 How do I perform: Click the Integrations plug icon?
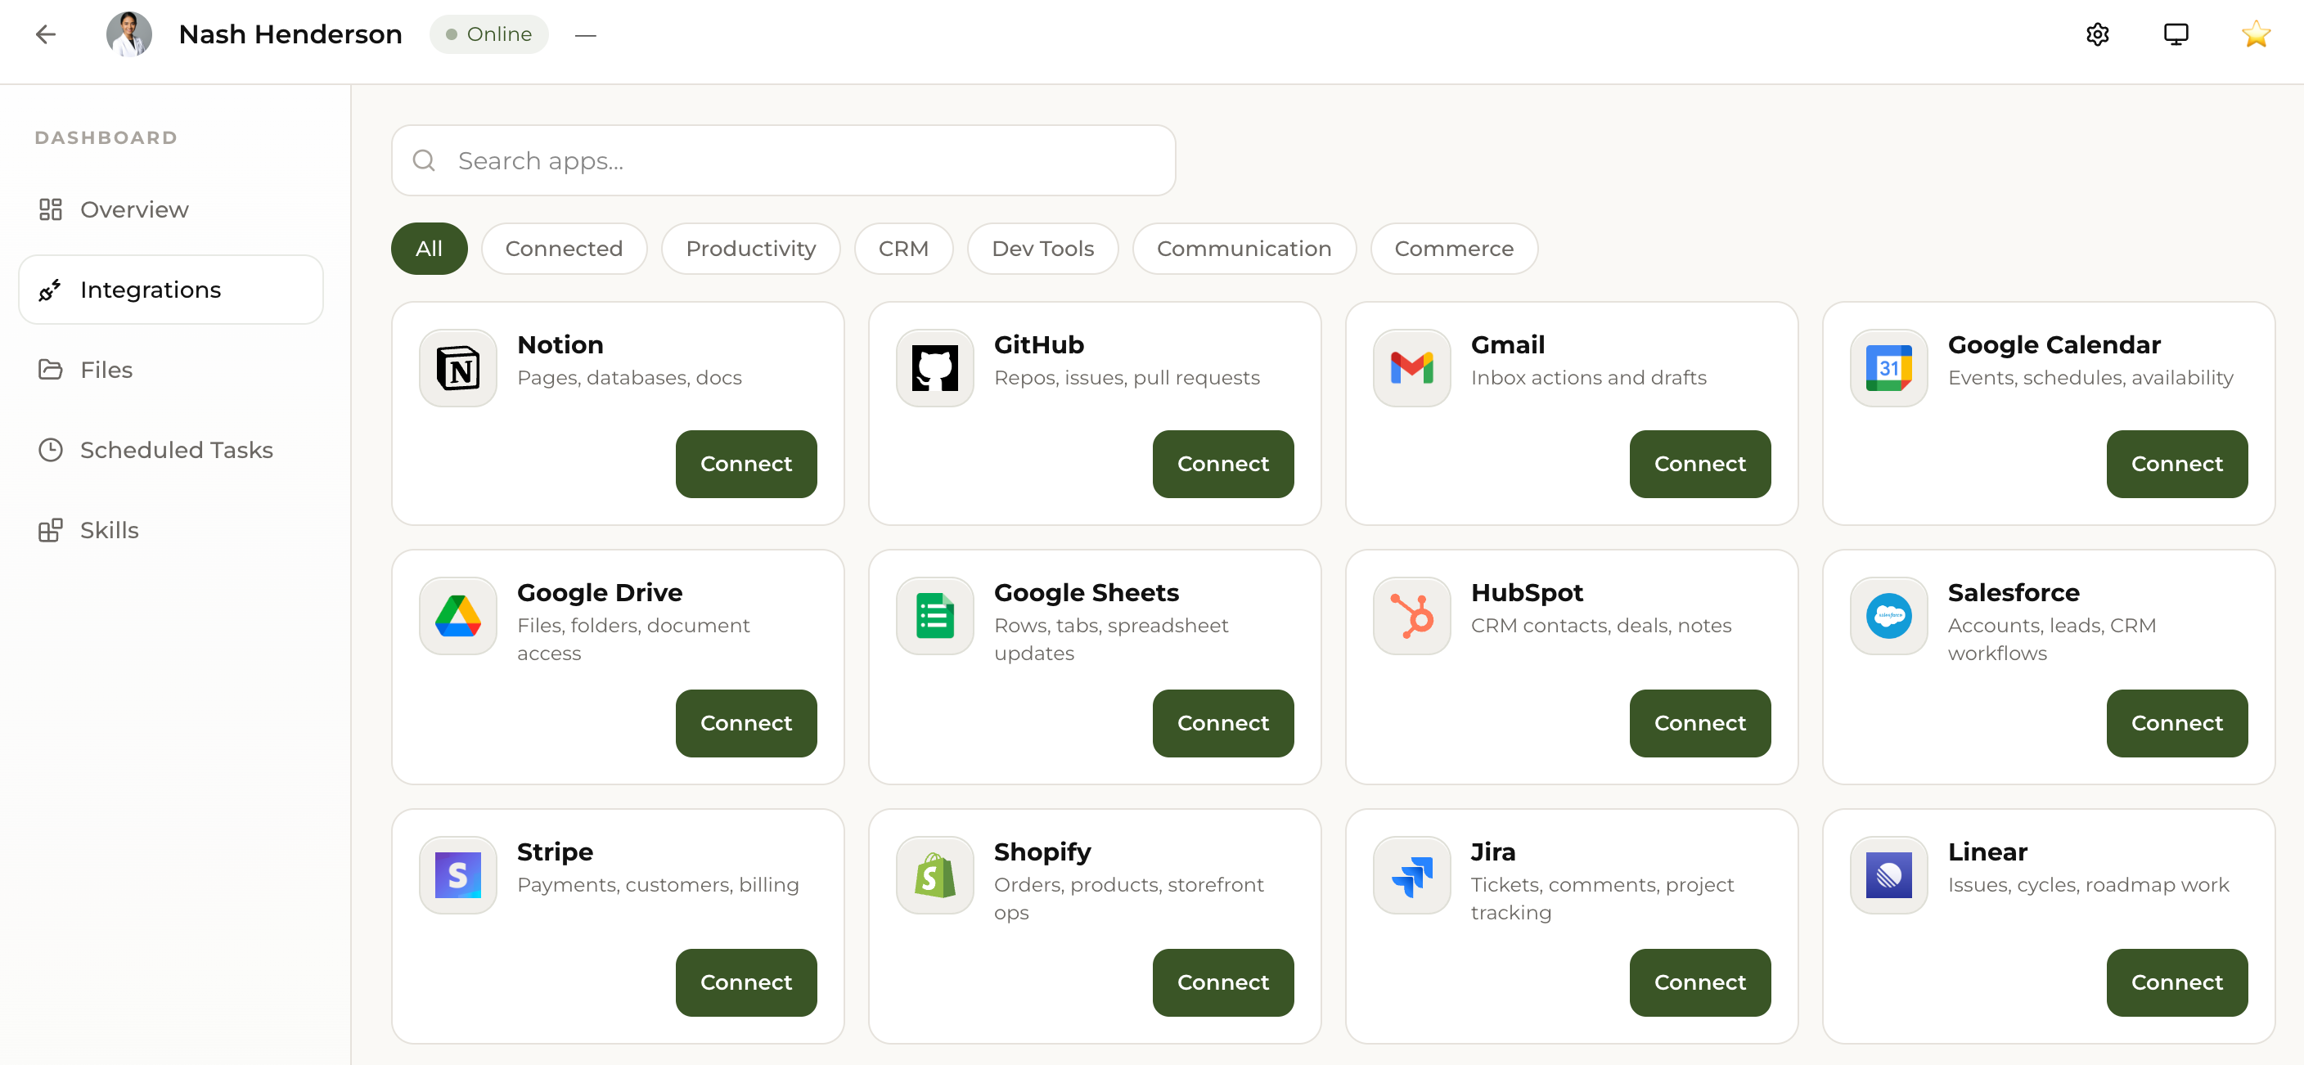(50, 290)
